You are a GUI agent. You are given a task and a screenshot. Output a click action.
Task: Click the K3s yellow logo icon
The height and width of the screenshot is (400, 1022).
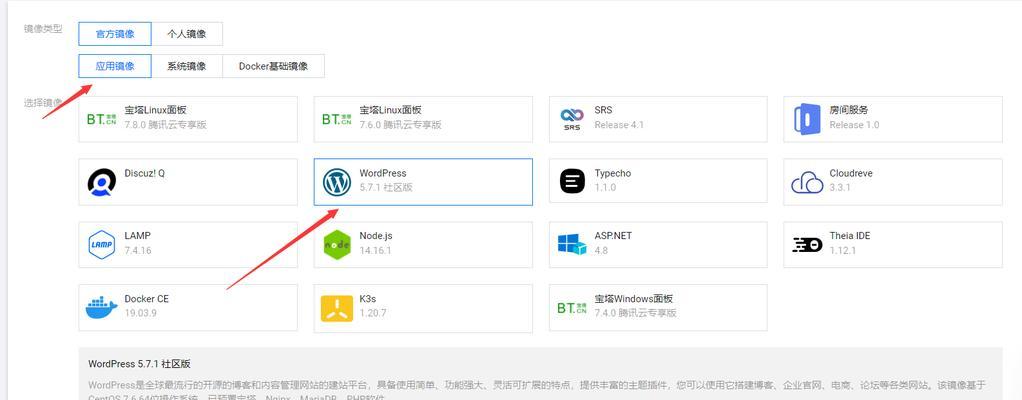(337, 308)
